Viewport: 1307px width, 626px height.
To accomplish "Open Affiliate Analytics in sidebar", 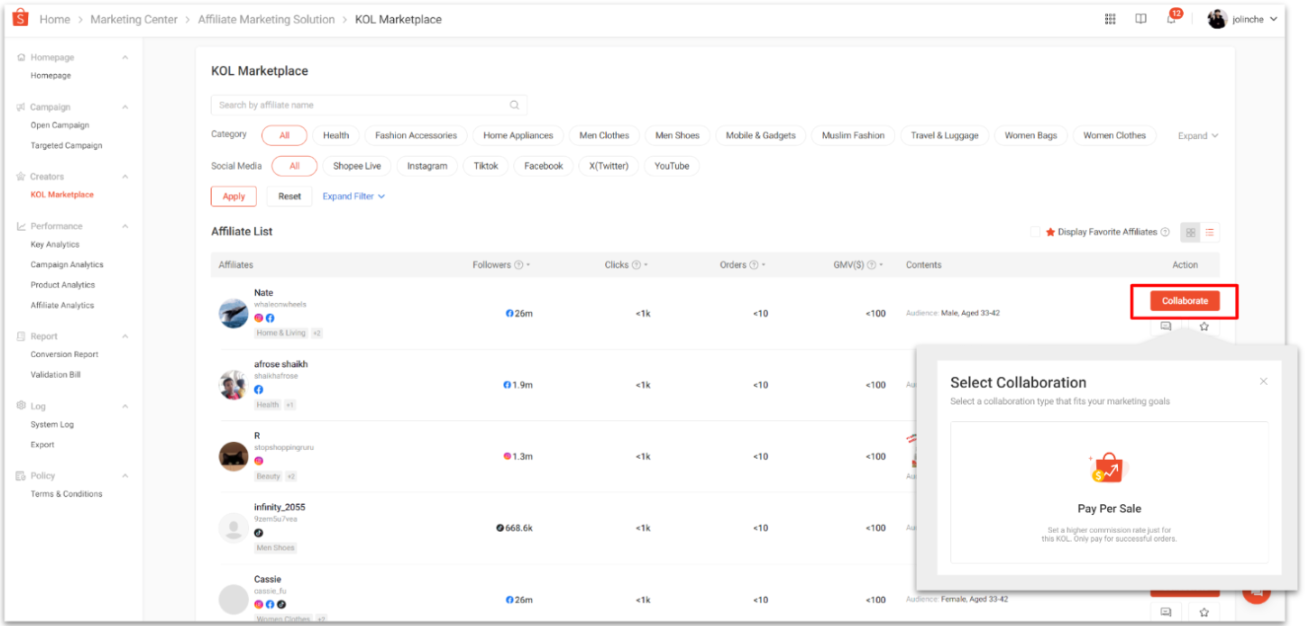I will click(x=62, y=305).
